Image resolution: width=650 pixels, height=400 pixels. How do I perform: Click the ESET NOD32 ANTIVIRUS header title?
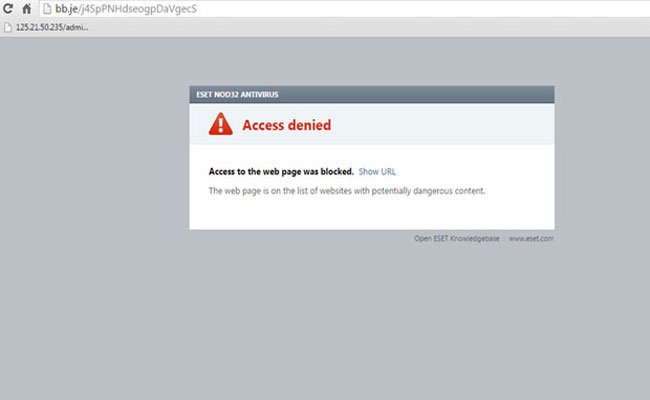(x=237, y=95)
